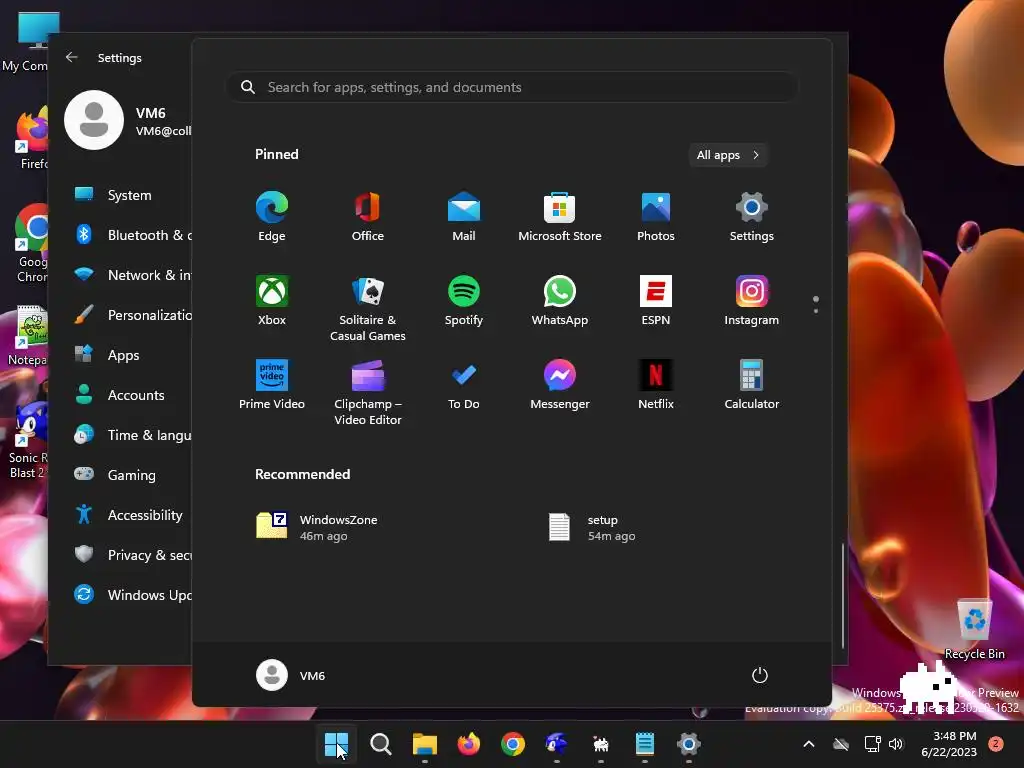Select System in Settings sidebar
This screenshot has width=1024, height=768.
point(130,195)
